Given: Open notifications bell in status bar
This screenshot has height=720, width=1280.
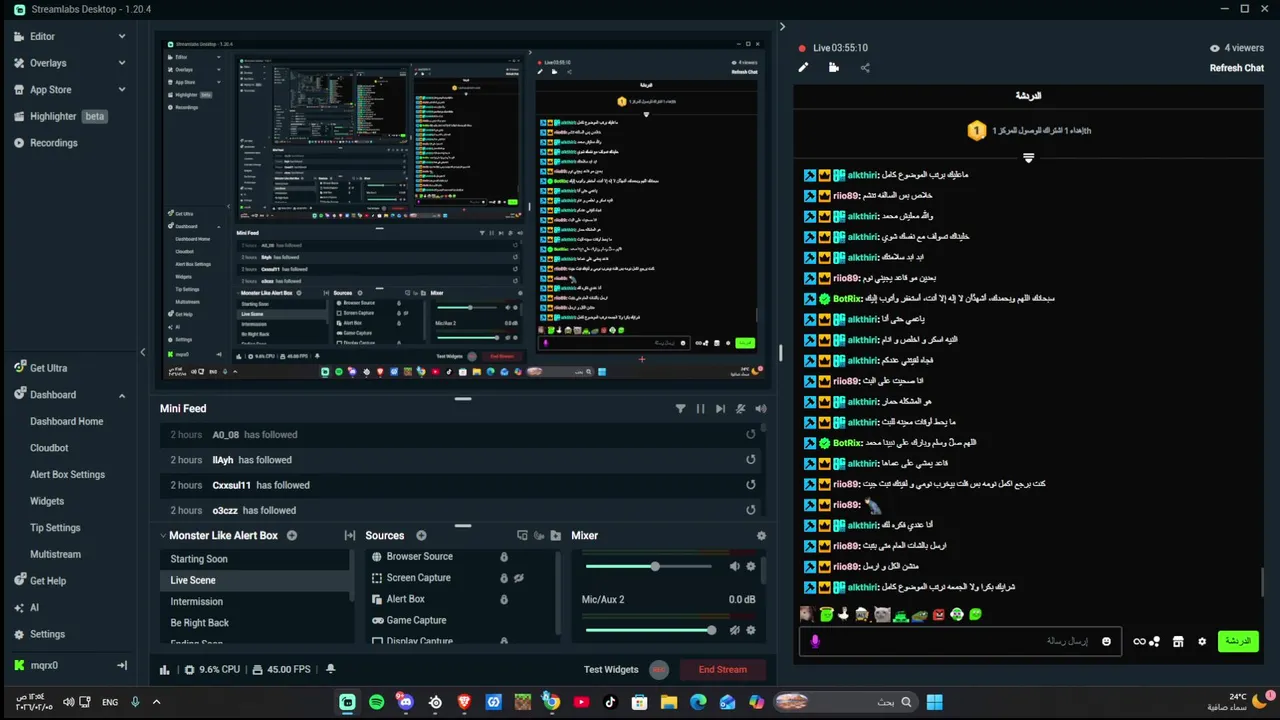Looking at the screenshot, I should coord(330,669).
